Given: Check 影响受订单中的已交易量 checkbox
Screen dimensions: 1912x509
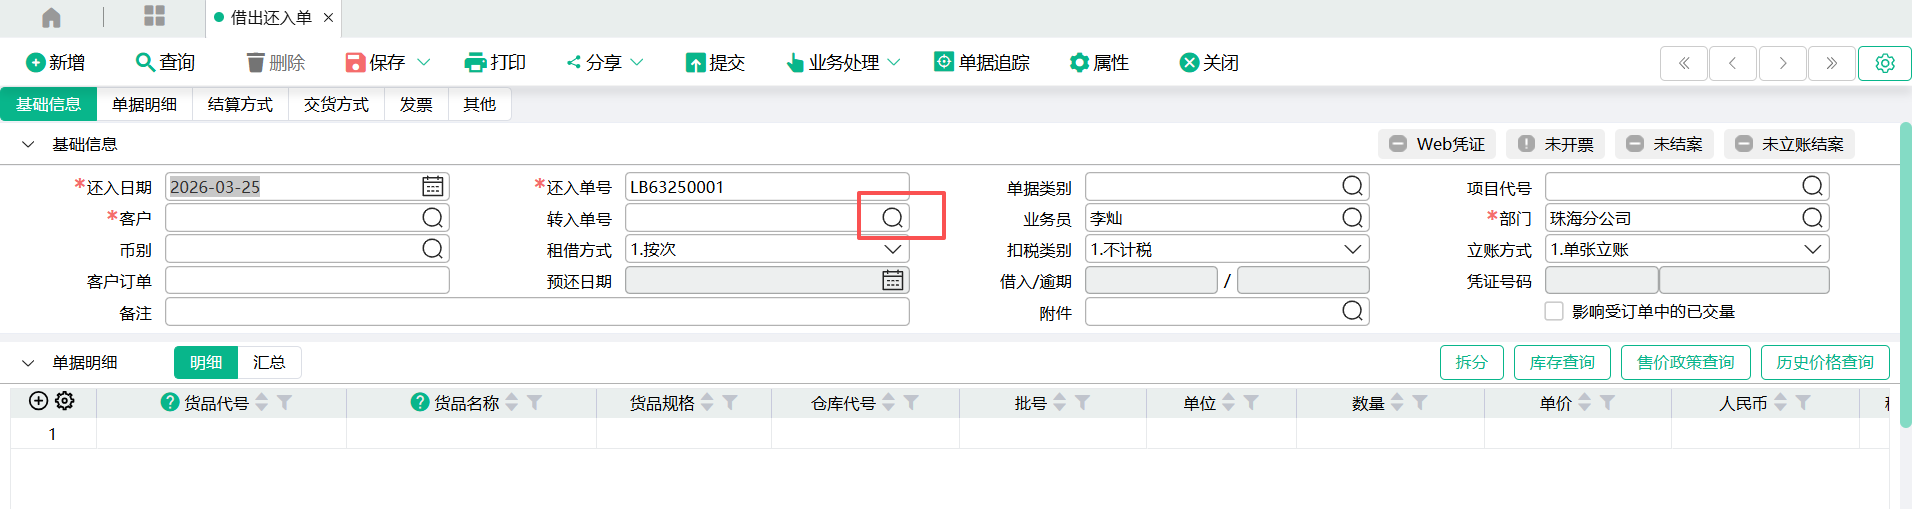Looking at the screenshot, I should point(1554,312).
